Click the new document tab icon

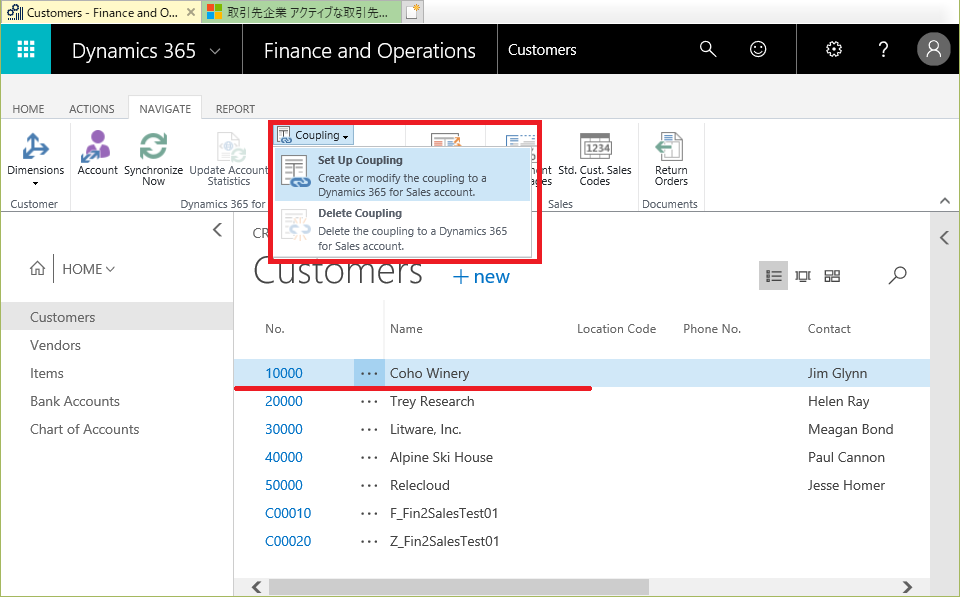click(413, 12)
